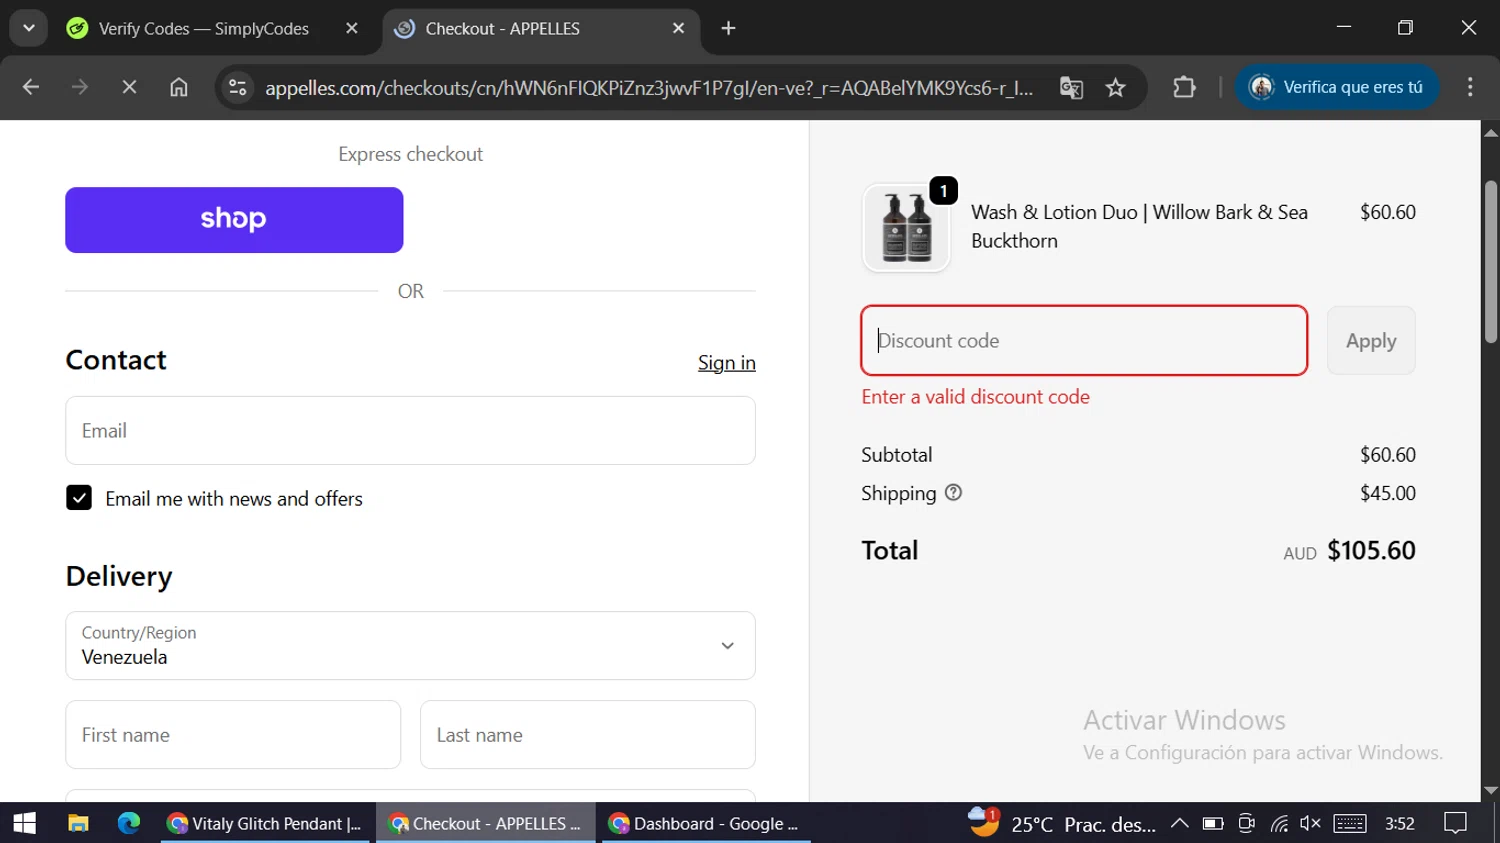
Task: Click the weather widget showing 25°C
Action: 1062,823
